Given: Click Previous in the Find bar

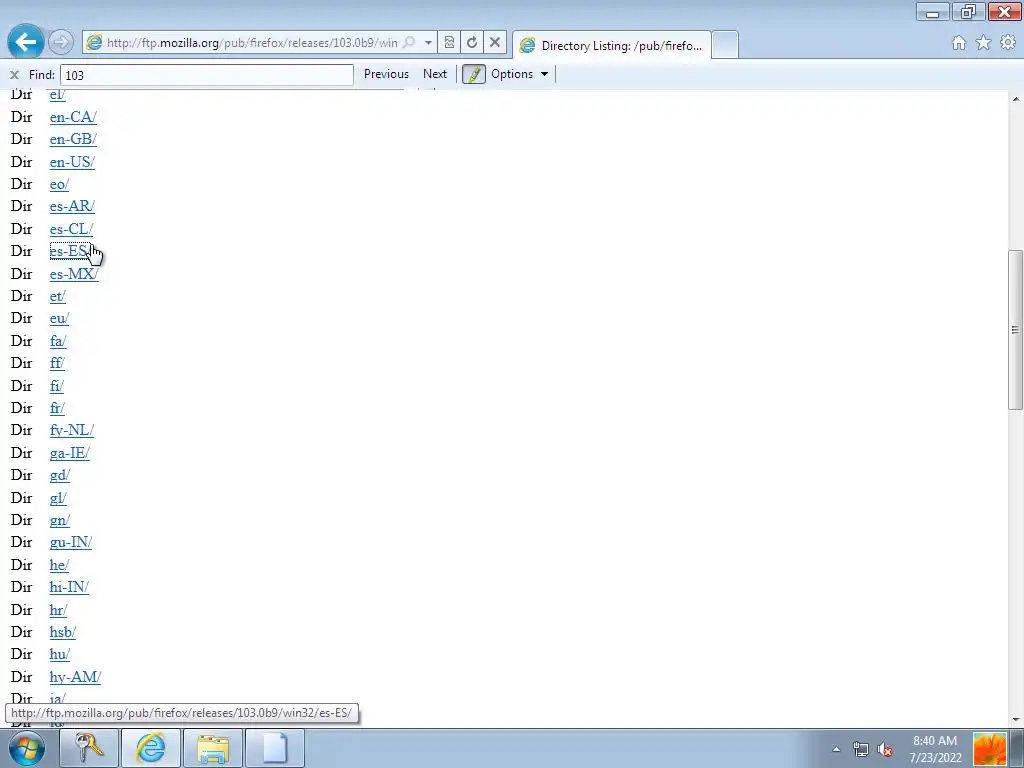Looking at the screenshot, I should (386, 74).
